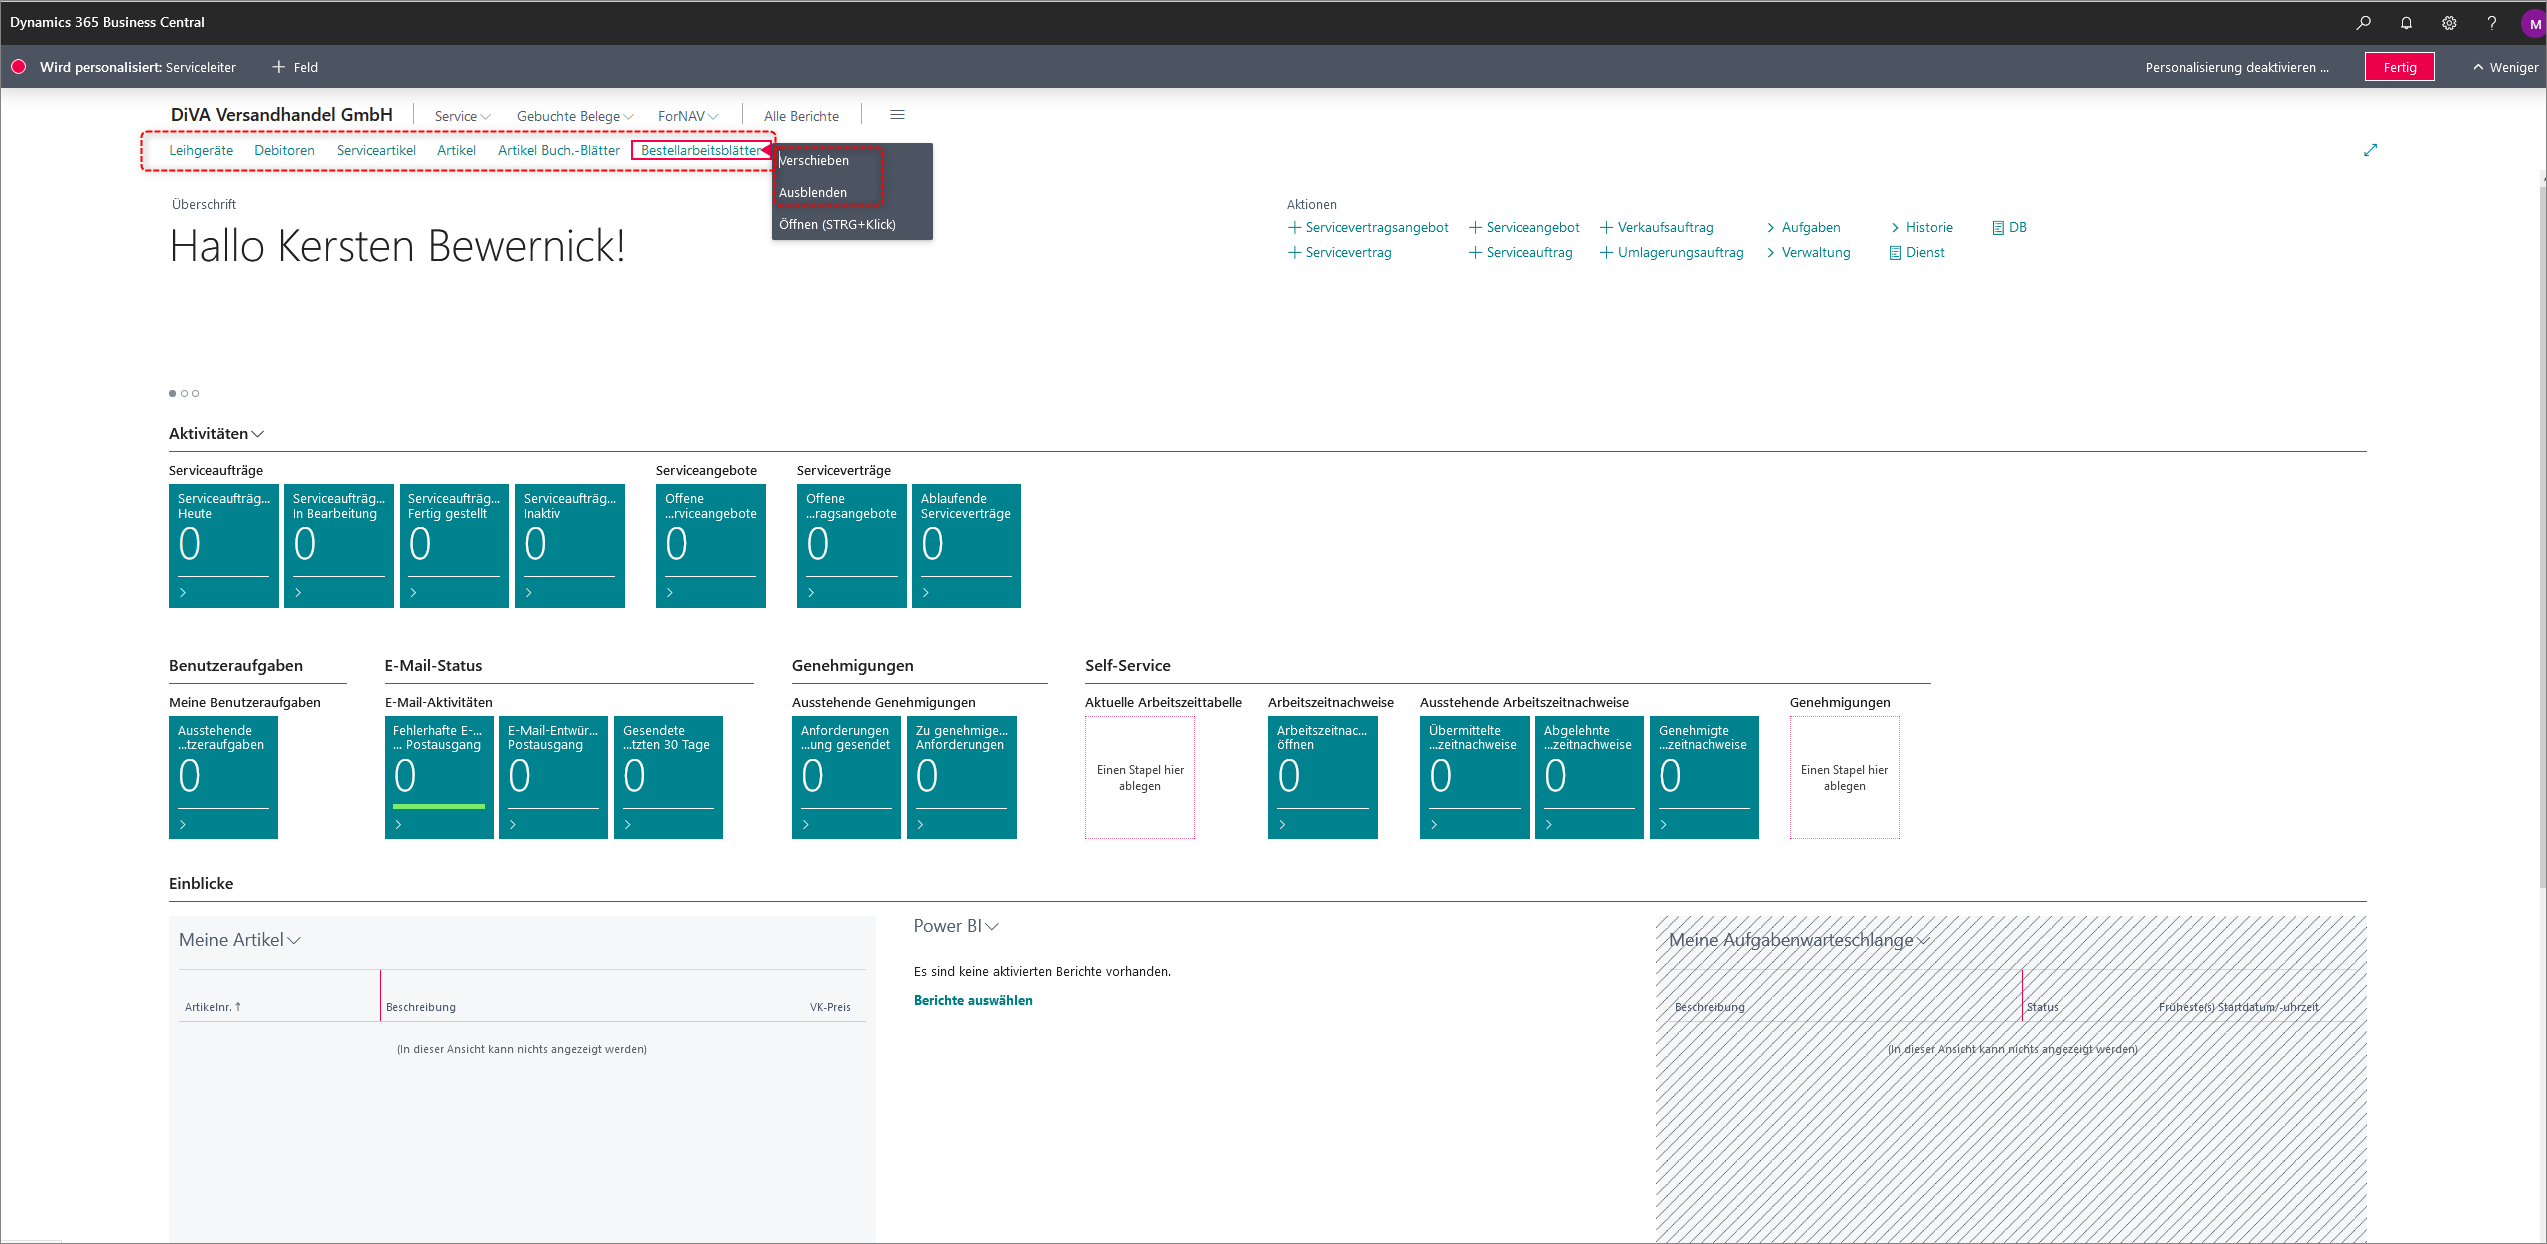Click the Serviceaufträge In Bearbeitung tile
2547x1244 pixels.
pyautogui.click(x=339, y=546)
